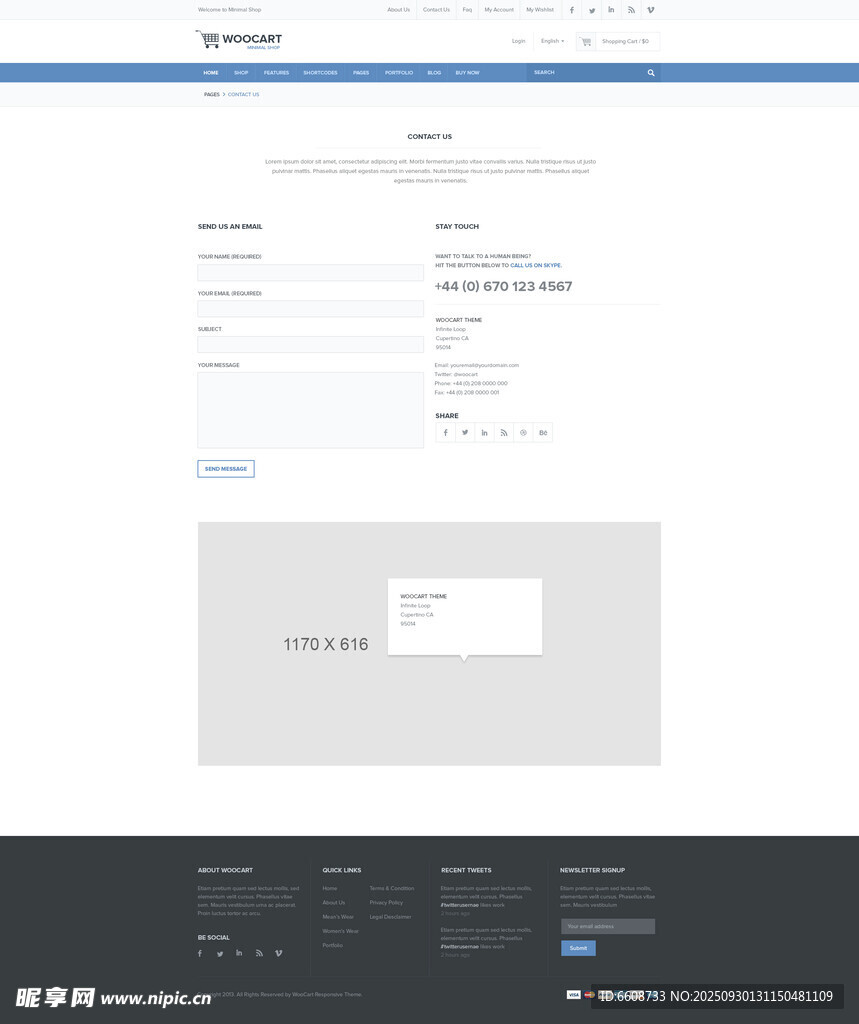Click the Facebook icon in the top bar
Image resolution: width=859 pixels, height=1024 pixels.
pyautogui.click(x=572, y=10)
